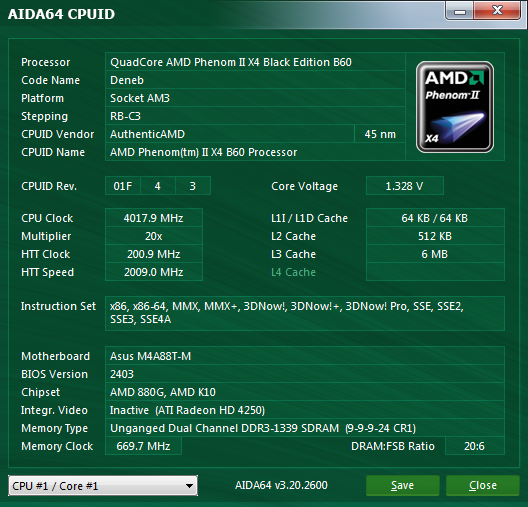This screenshot has height=507, width=528.
Task: Click the 'Core Voltage' label
Action: click(x=304, y=186)
